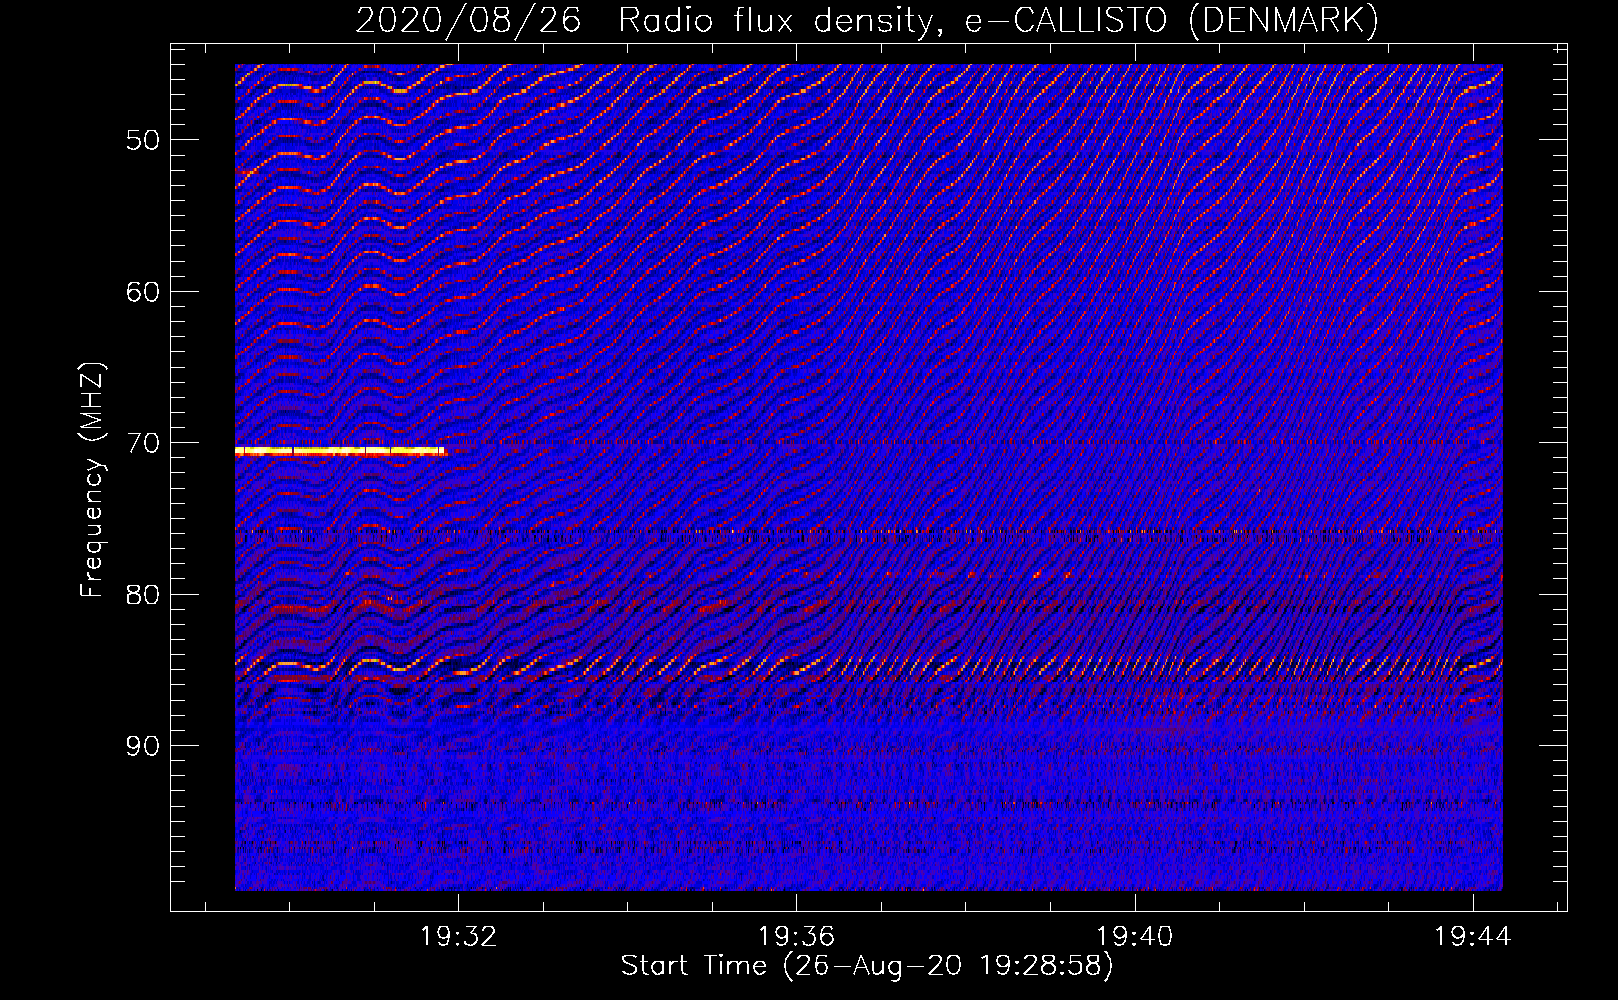Click the 50 frequency tick label

pyautogui.click(x=143, y=140)
